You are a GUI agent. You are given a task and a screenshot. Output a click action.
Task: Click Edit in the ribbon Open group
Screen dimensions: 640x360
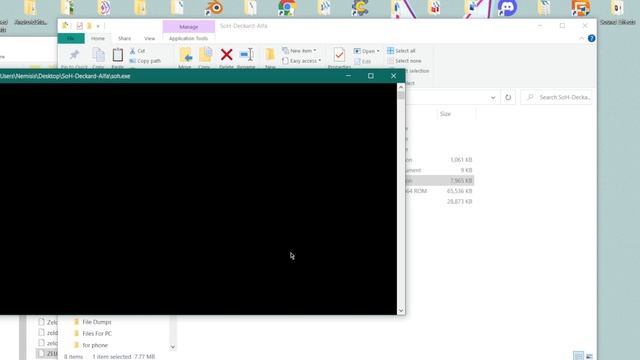pyautogui.click(x=362, y=61)
